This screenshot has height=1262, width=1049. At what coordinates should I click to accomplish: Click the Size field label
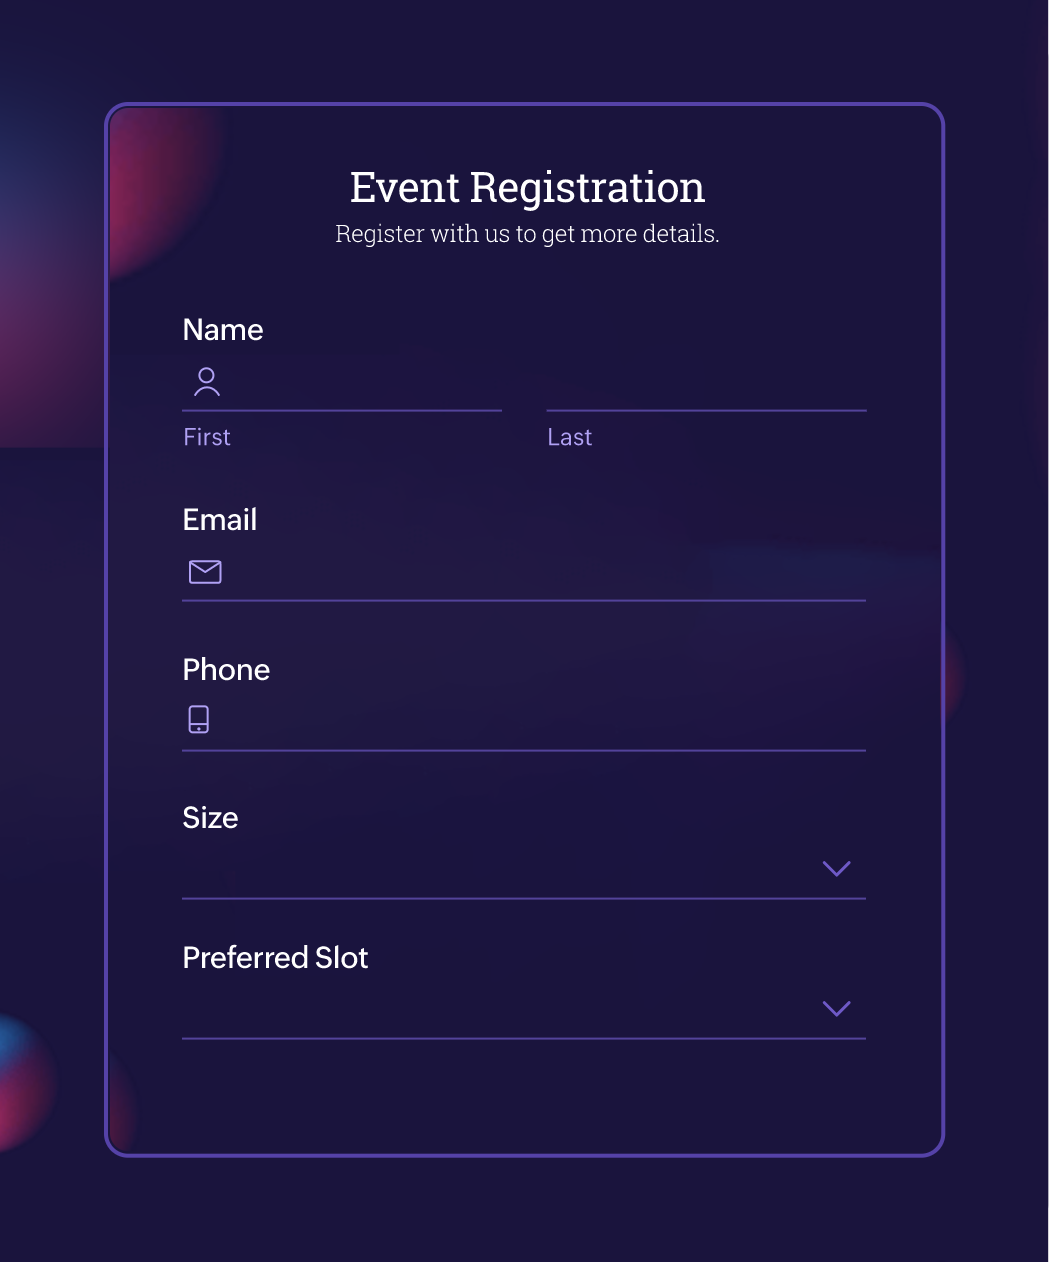[210, 818]
